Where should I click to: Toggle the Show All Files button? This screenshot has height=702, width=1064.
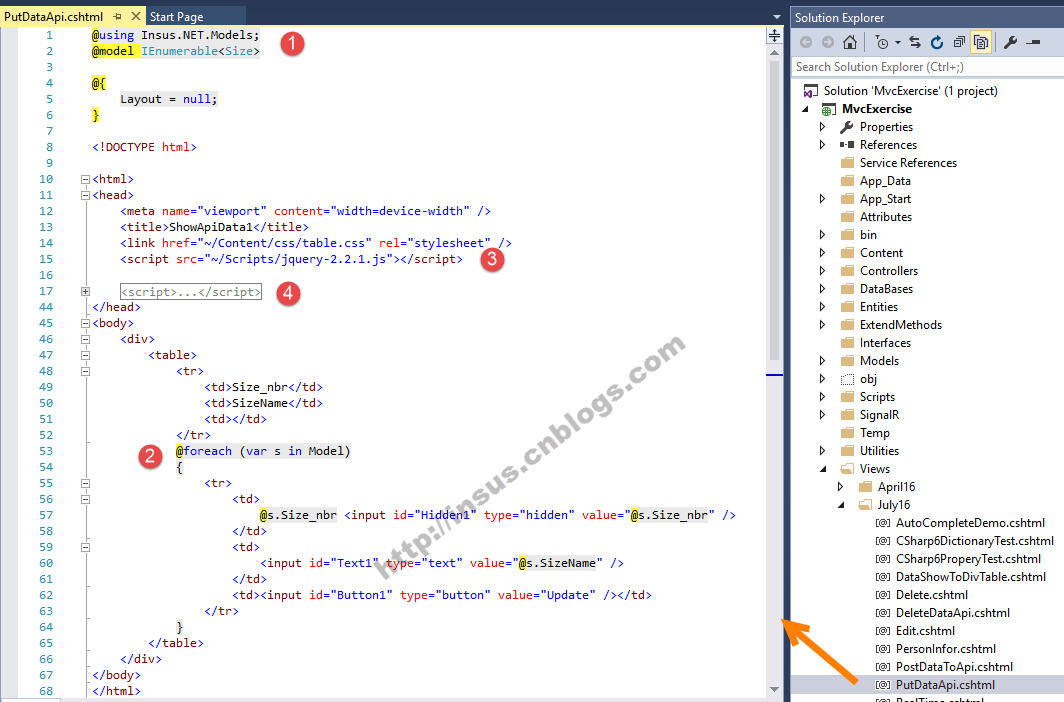tap(981, 43)
